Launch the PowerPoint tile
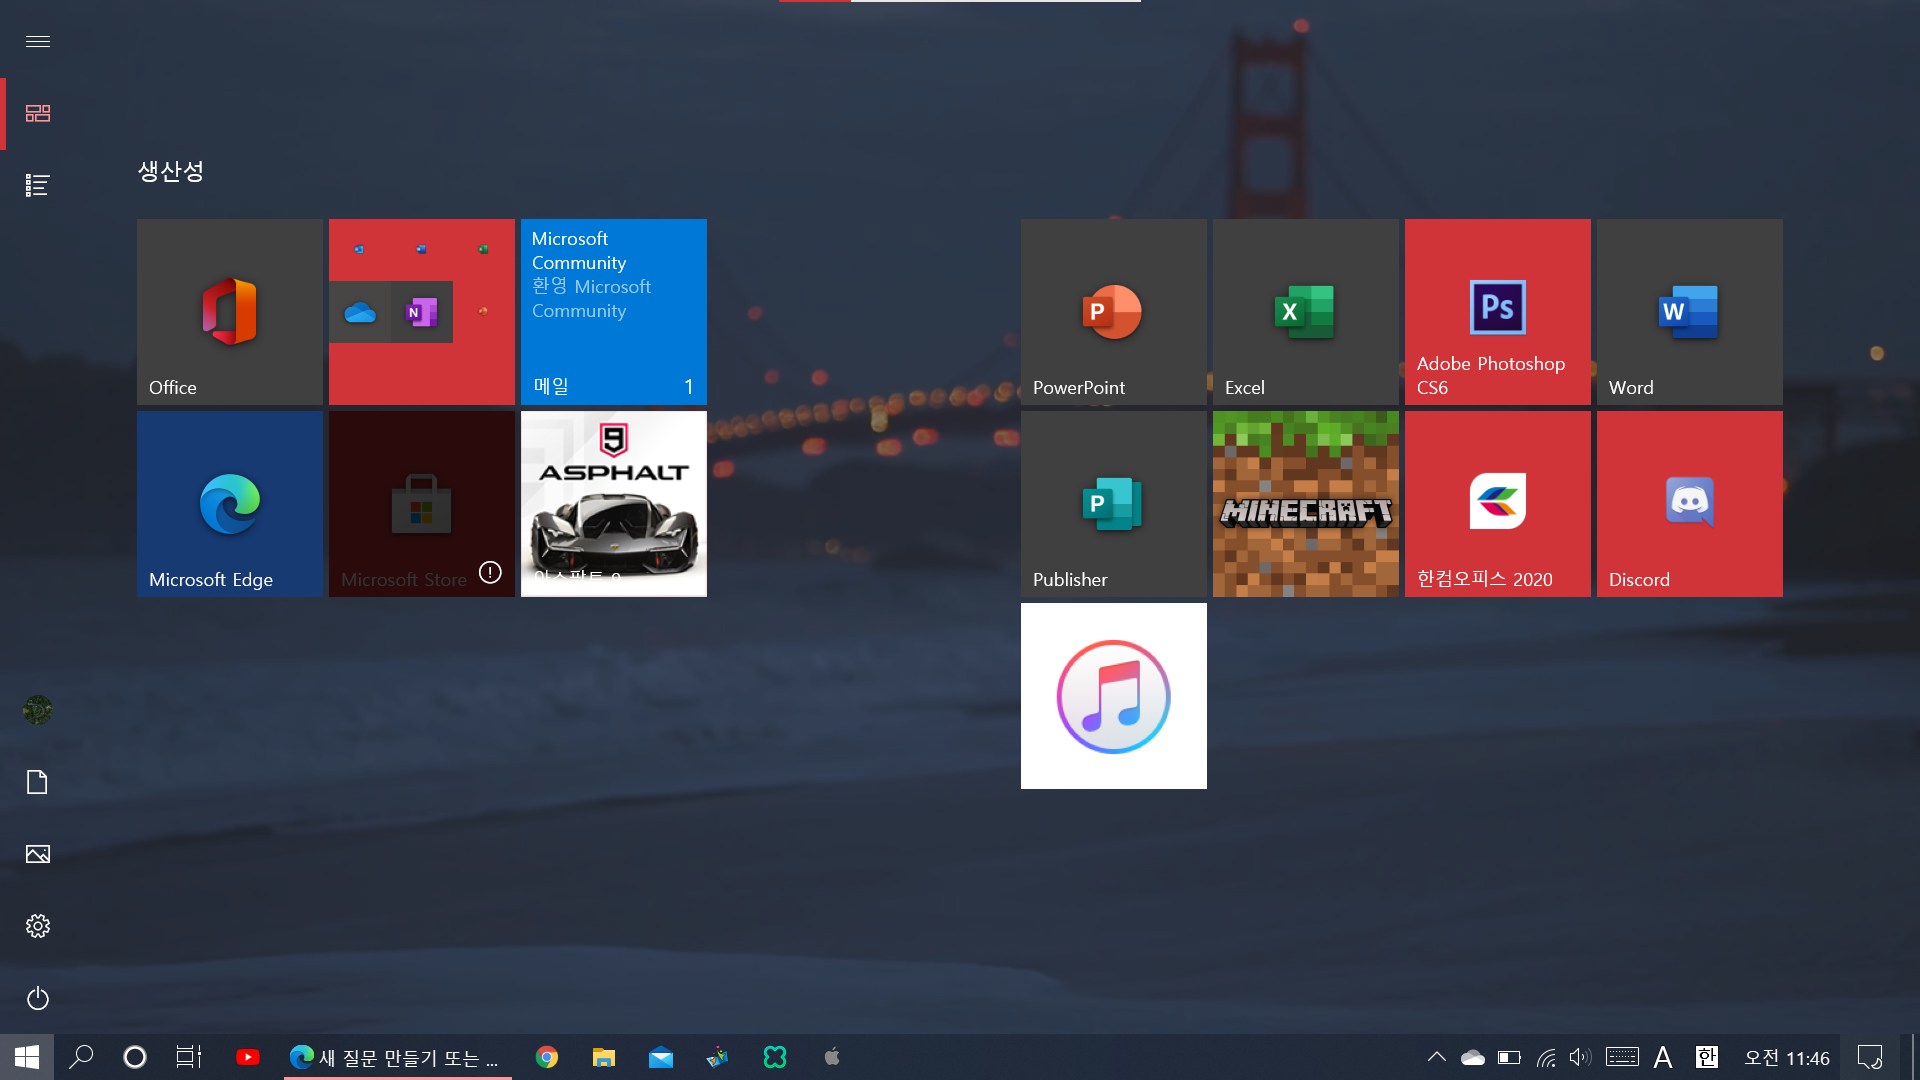The image size is (1920, 1080). pyautogui.click(x=1114, y=312)
